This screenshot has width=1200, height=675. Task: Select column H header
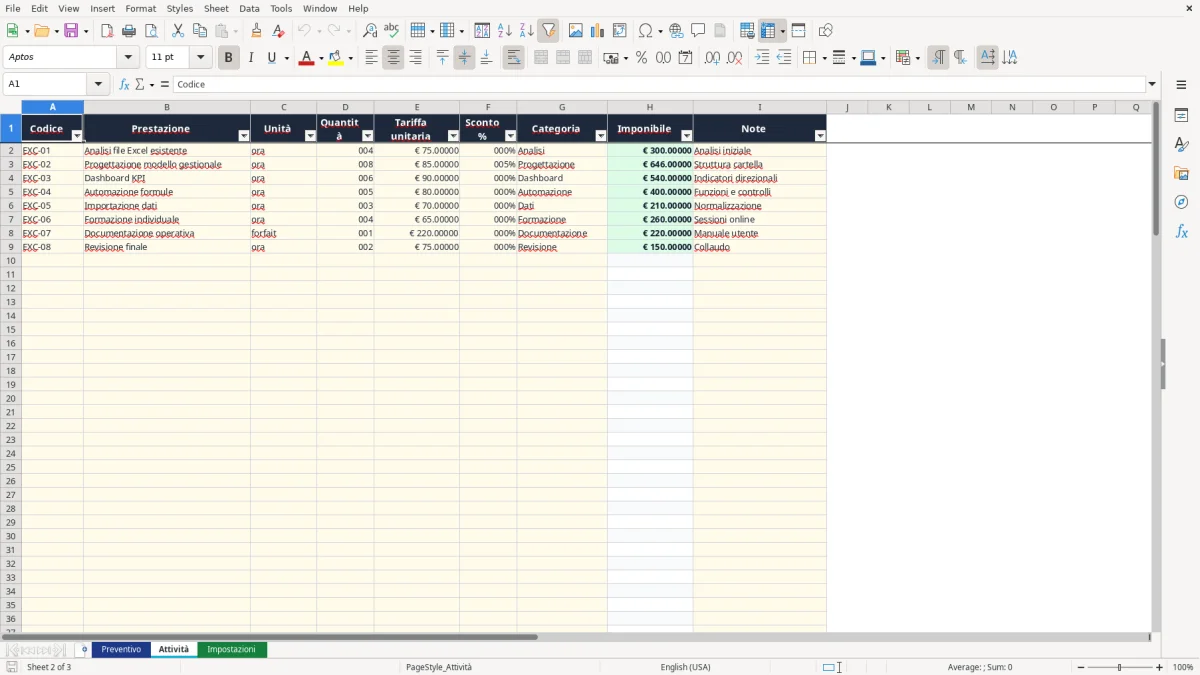[x=650, y=107]
